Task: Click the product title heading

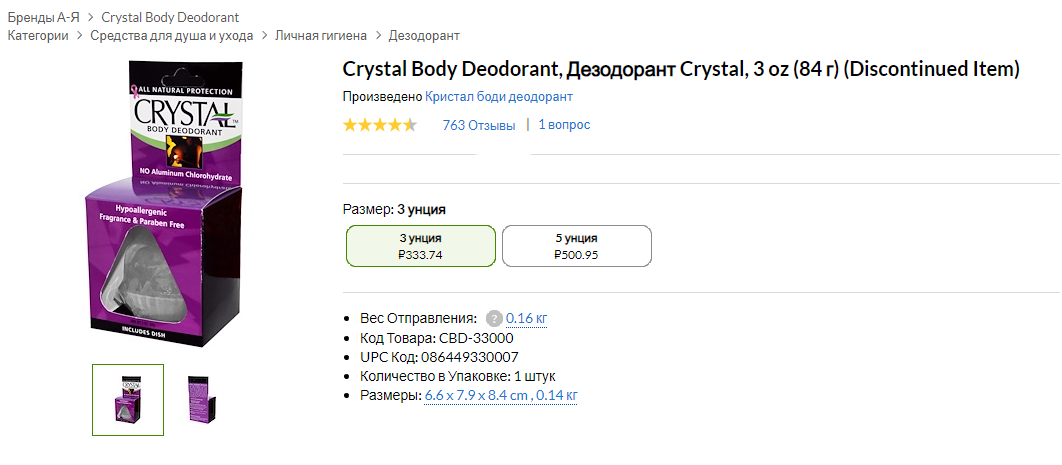Action: click(x=681, y=69)
